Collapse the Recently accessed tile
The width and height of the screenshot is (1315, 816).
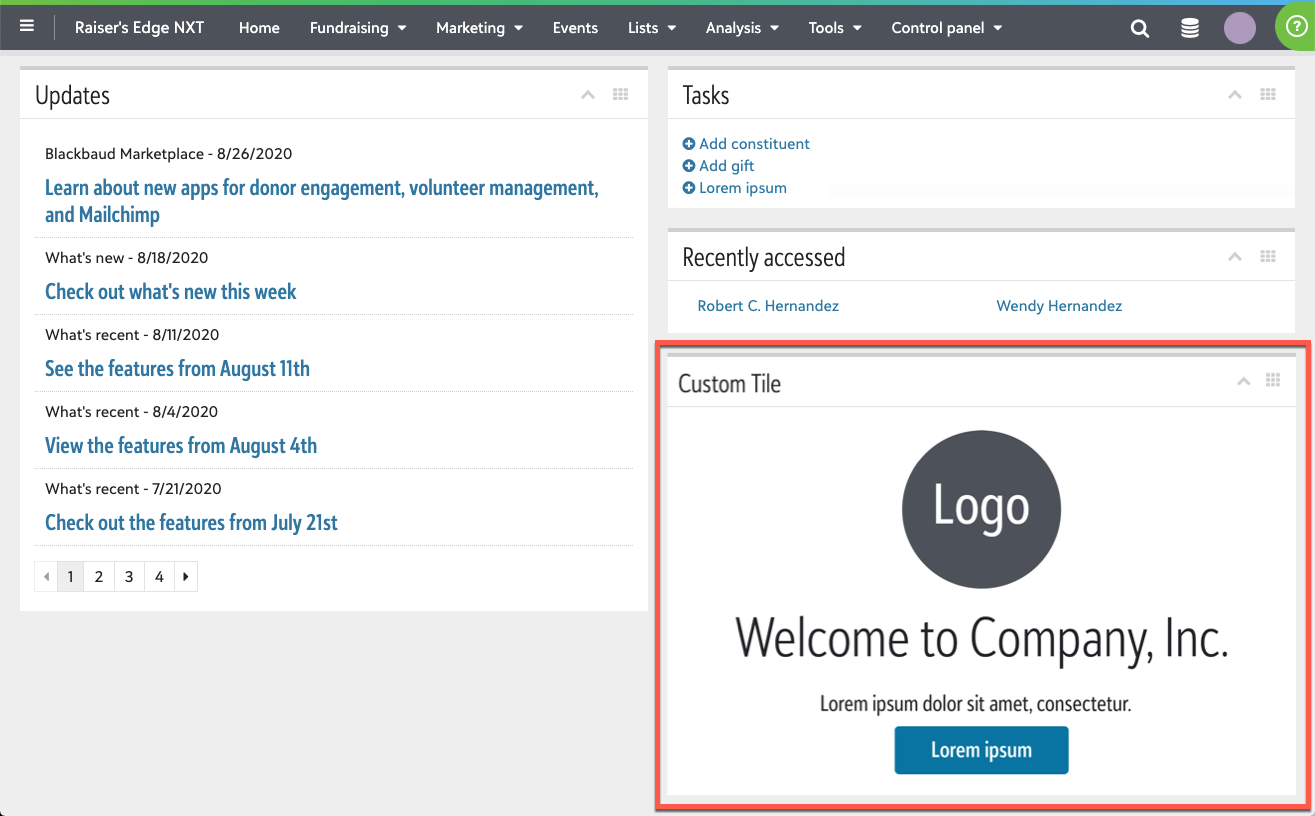(x=1235, y=257)
